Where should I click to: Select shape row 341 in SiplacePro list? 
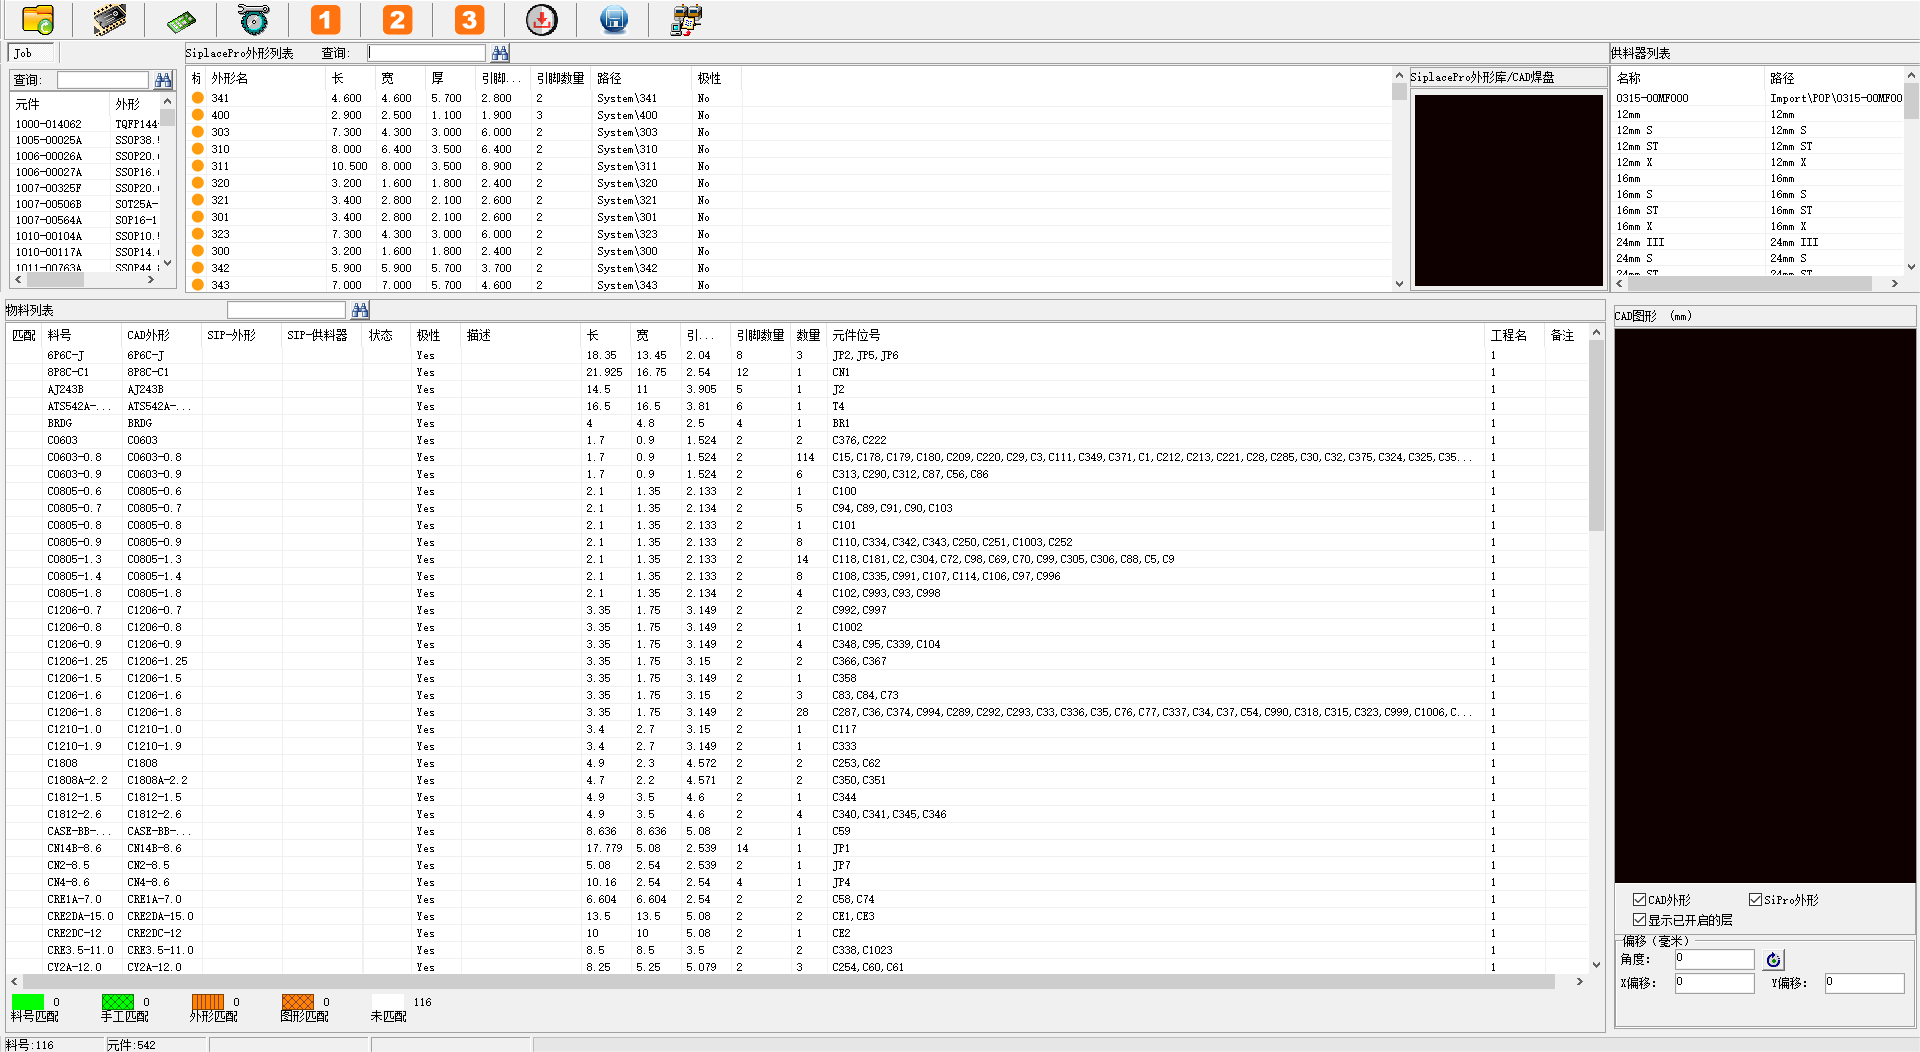point(221,98)
